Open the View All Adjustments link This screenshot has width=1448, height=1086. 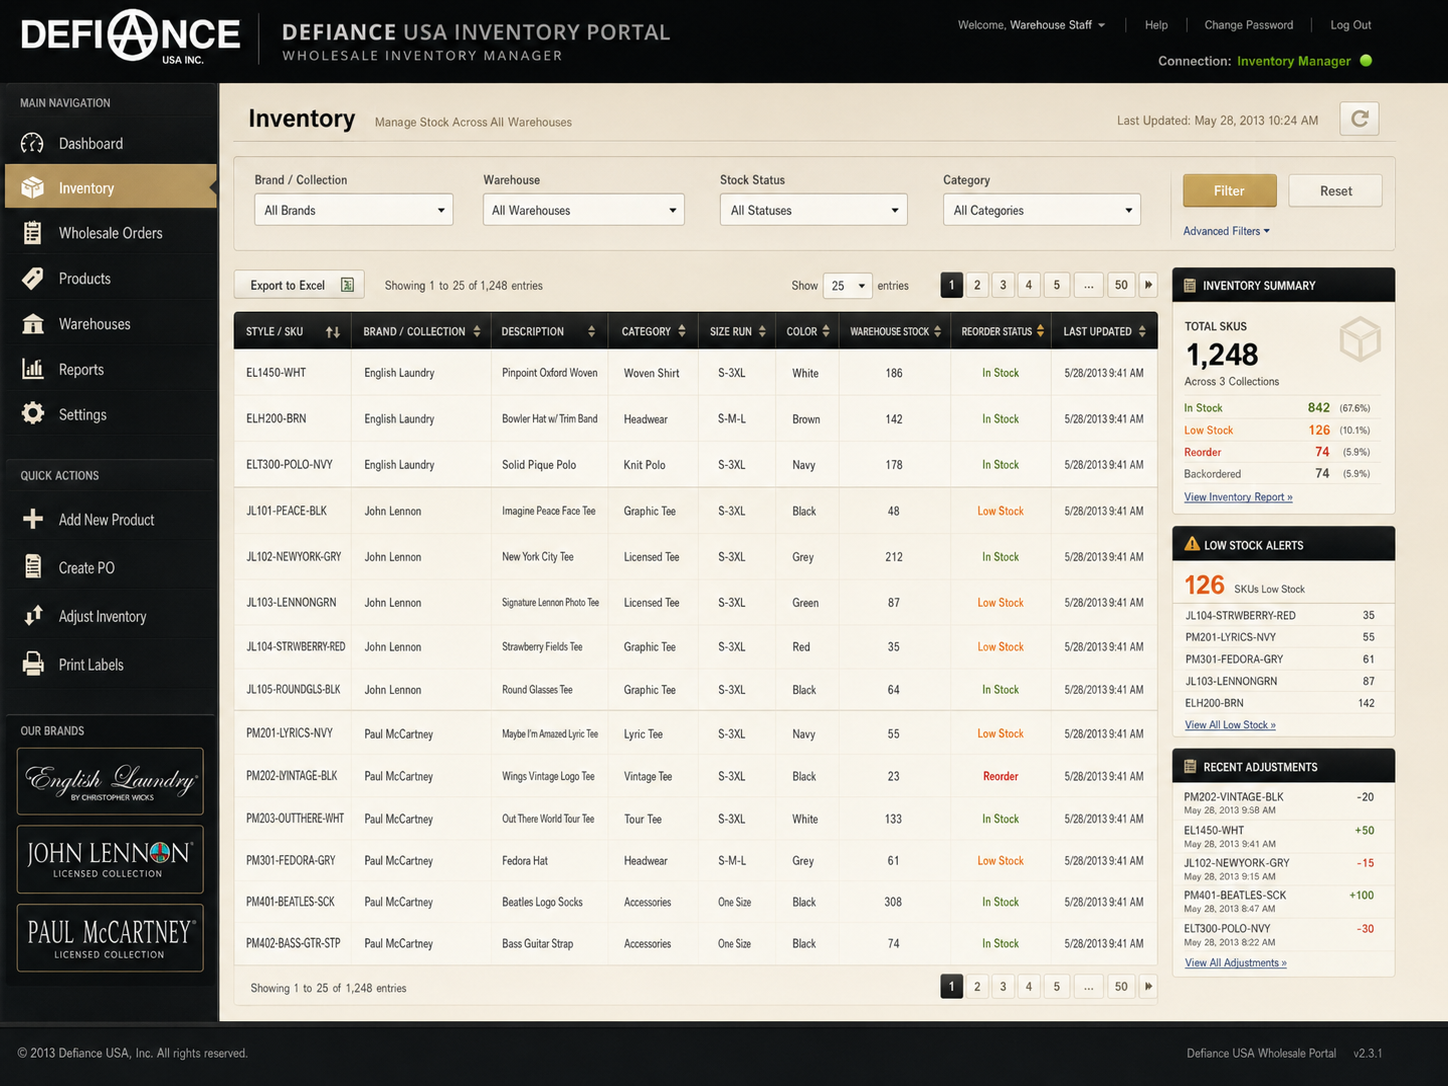coord(1236,963)
